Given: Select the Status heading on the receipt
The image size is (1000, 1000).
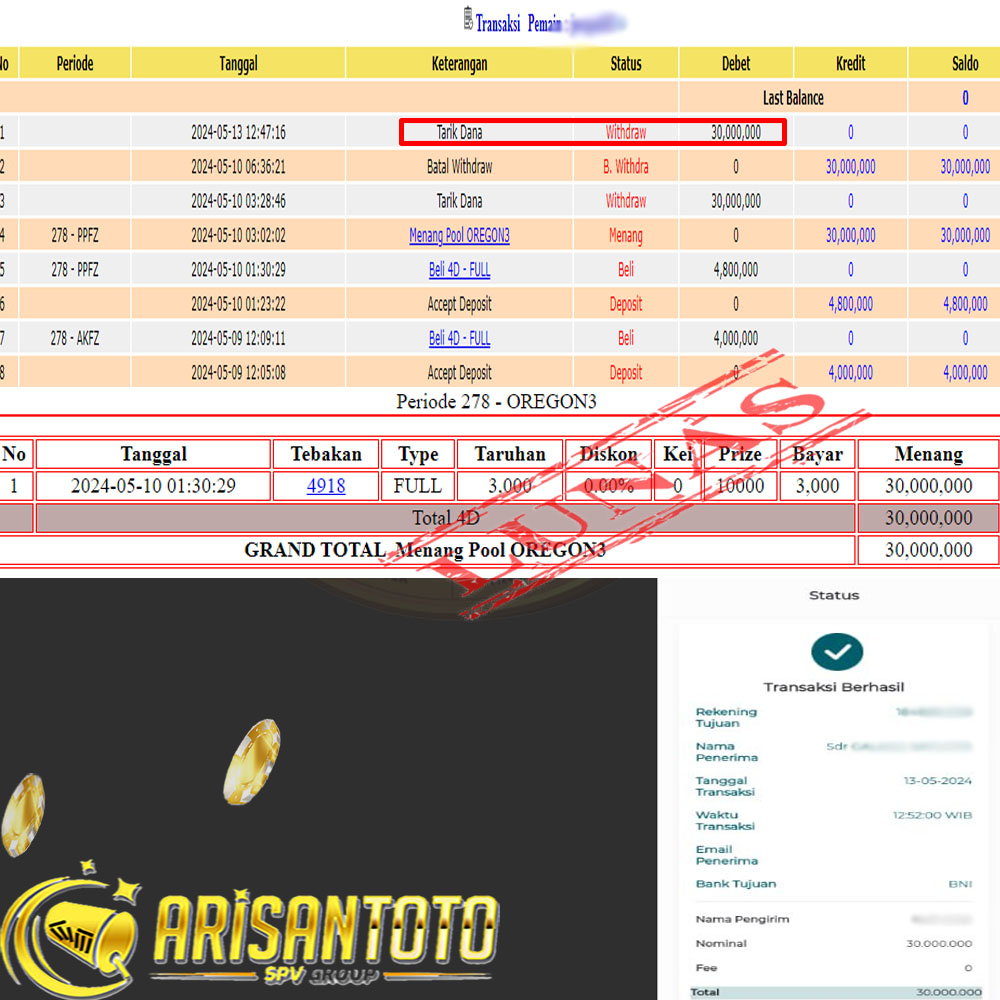Looking at the screenshot, I should (834, 595).
